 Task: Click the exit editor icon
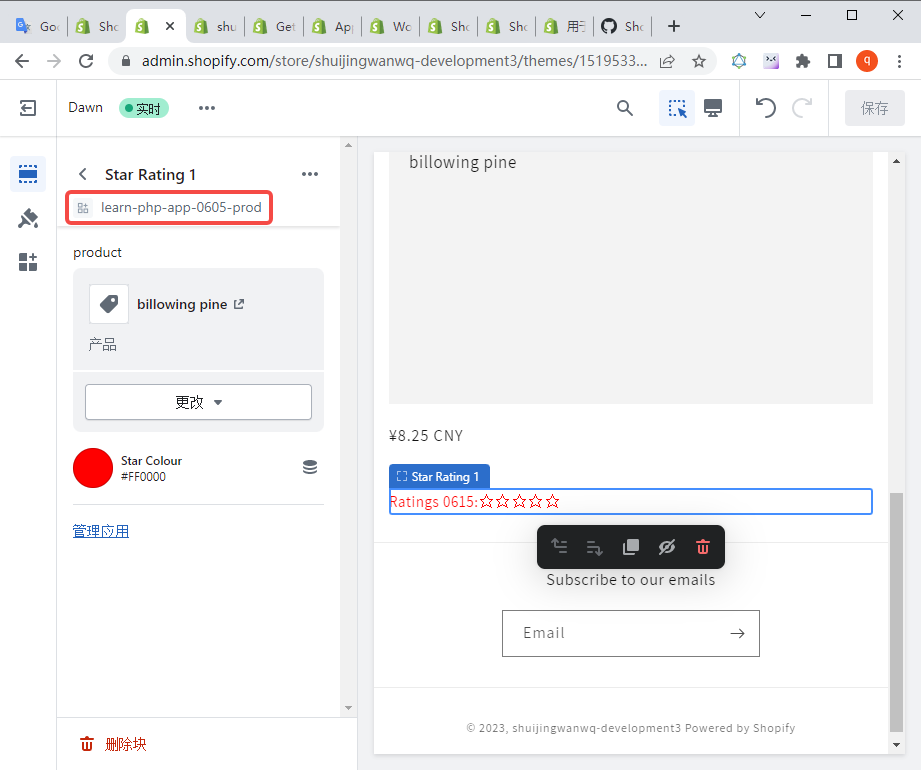28,108
